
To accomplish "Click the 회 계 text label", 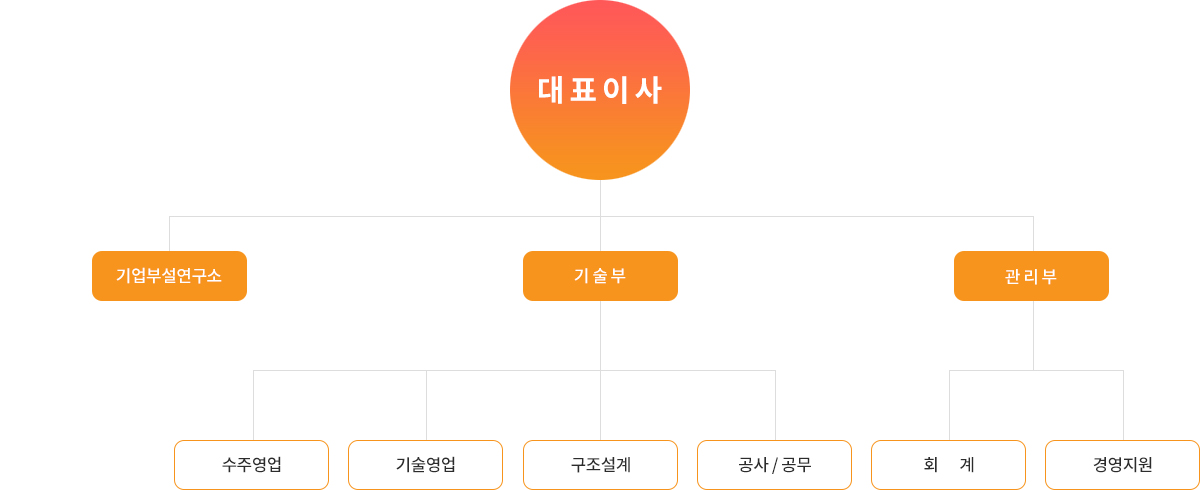I will coord(949,465).
